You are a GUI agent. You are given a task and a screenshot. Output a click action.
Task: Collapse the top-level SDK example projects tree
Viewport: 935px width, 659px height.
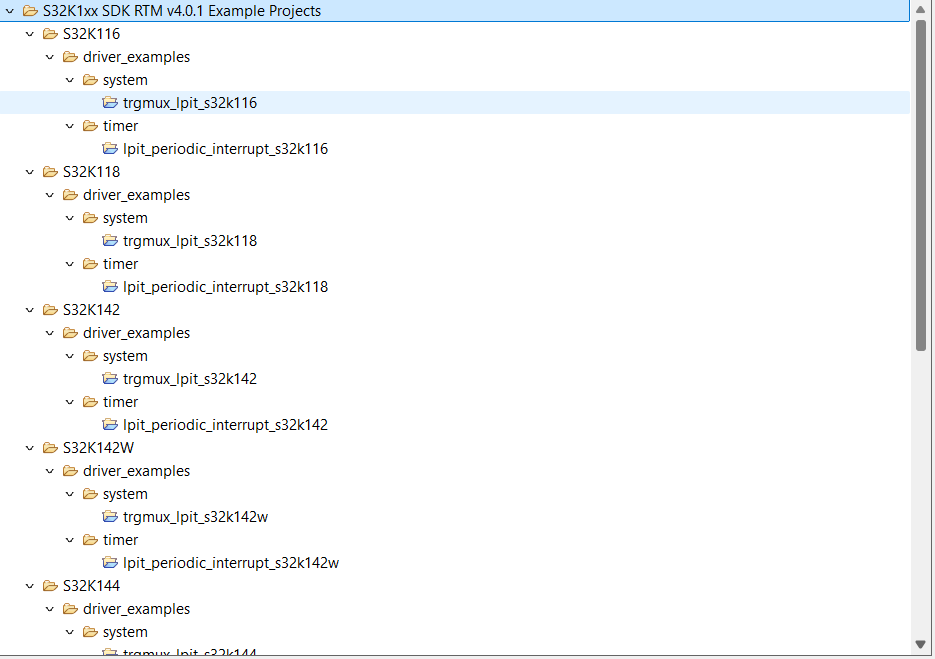[10, 11]
